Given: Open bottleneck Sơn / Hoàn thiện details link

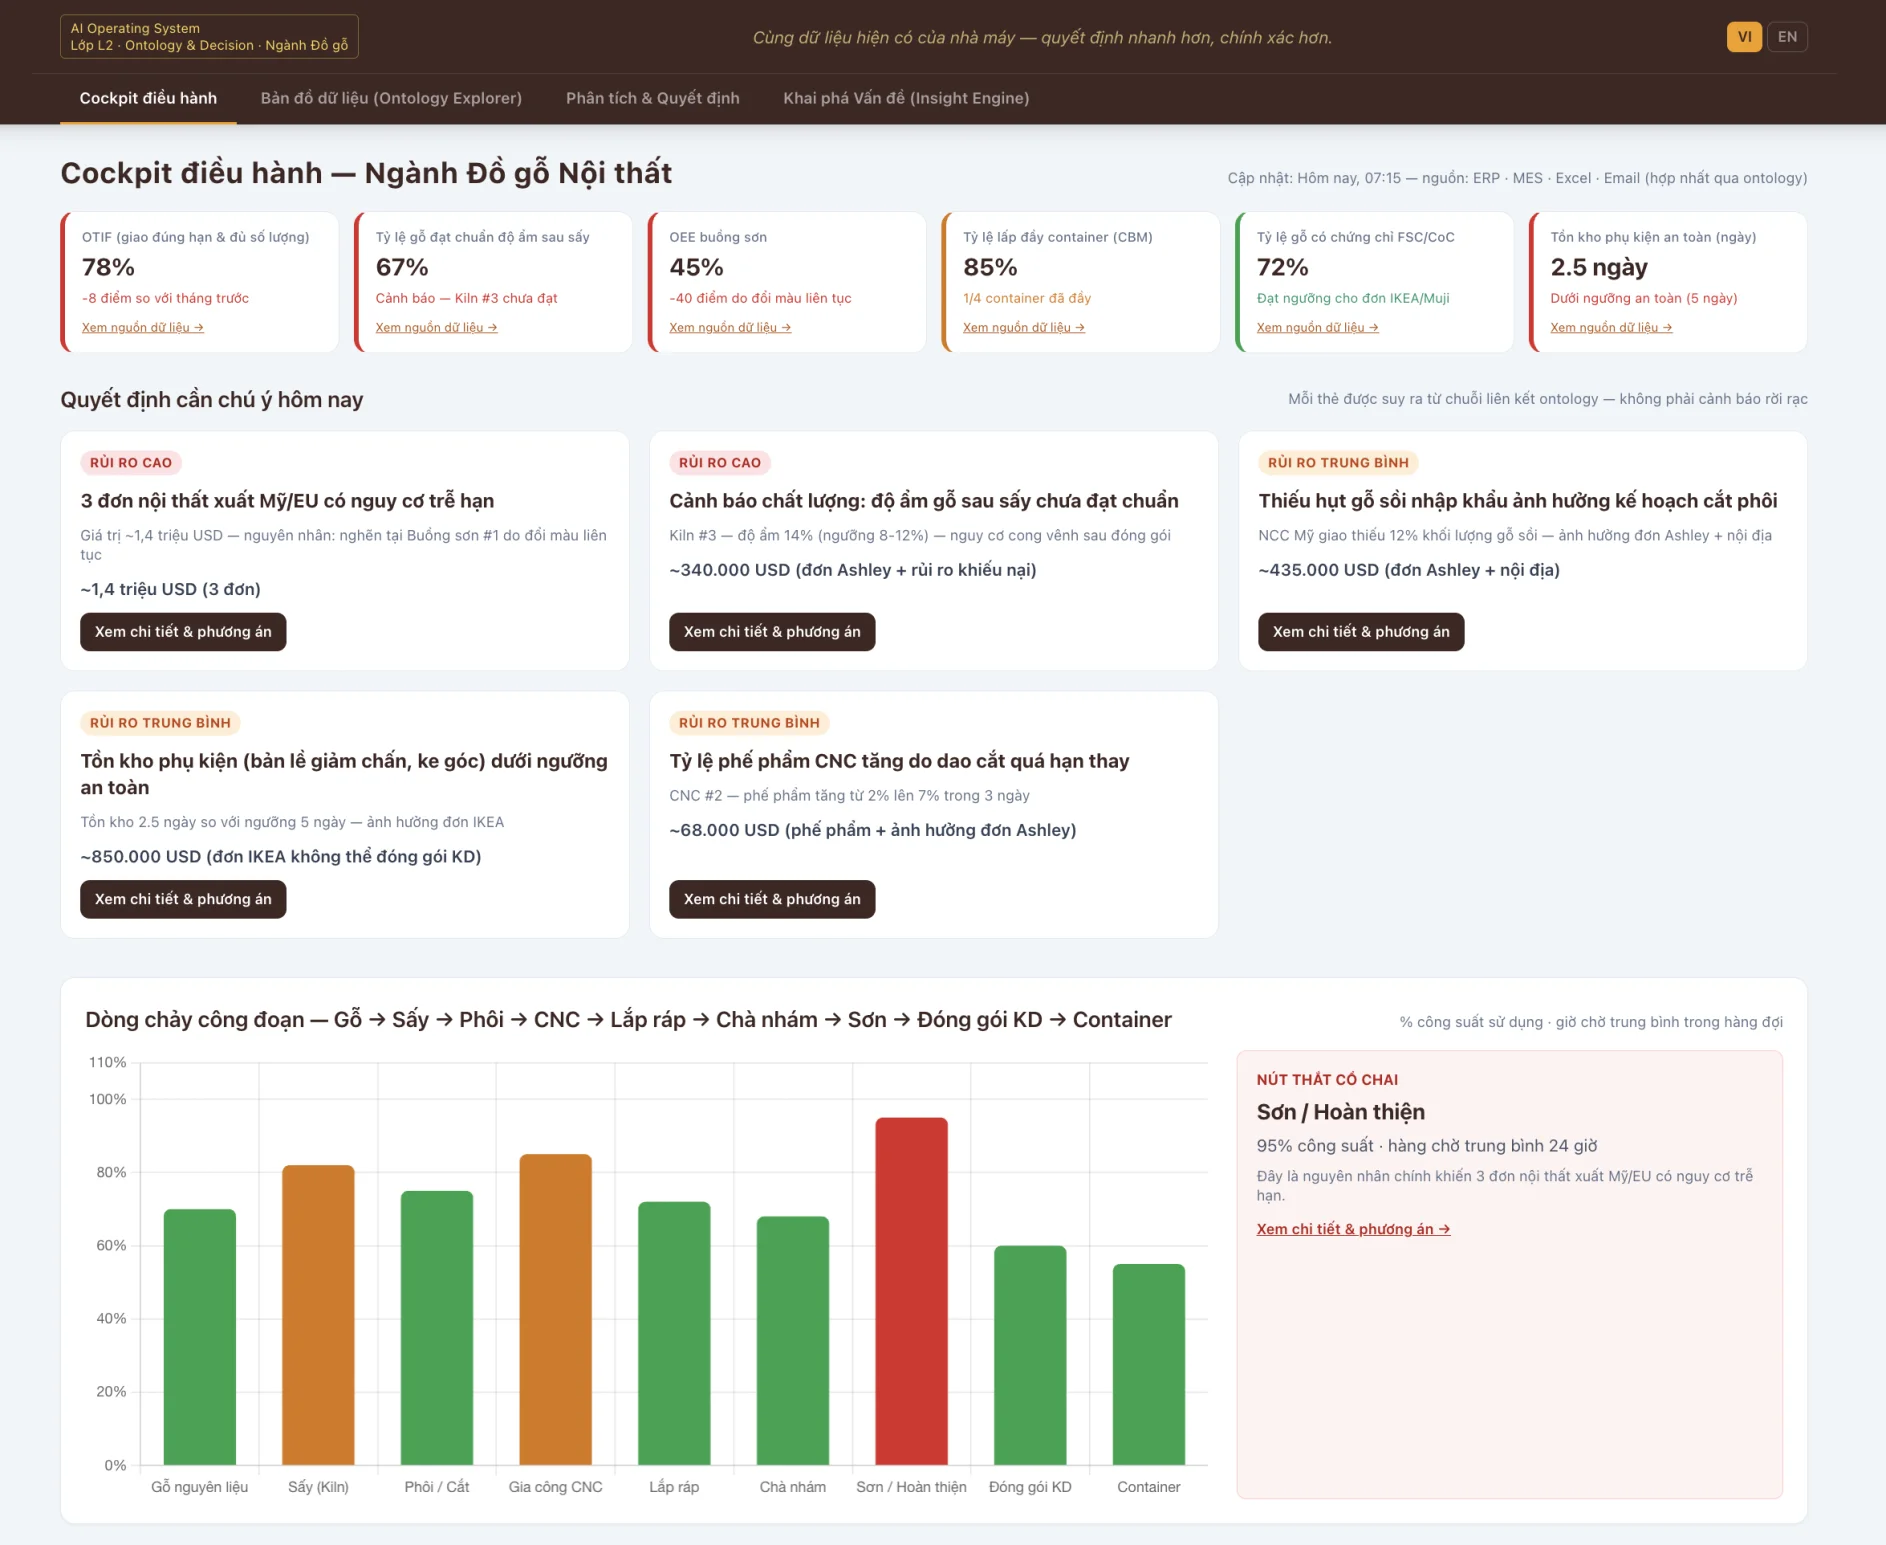Looking at the screenshot, I should click(1353, 1229).
